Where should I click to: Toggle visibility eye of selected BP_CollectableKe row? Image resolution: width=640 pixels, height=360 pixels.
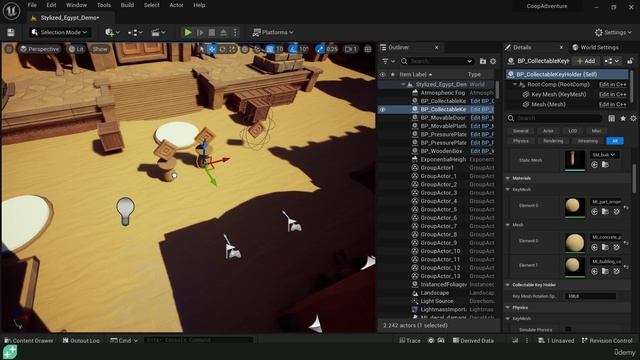382,109
